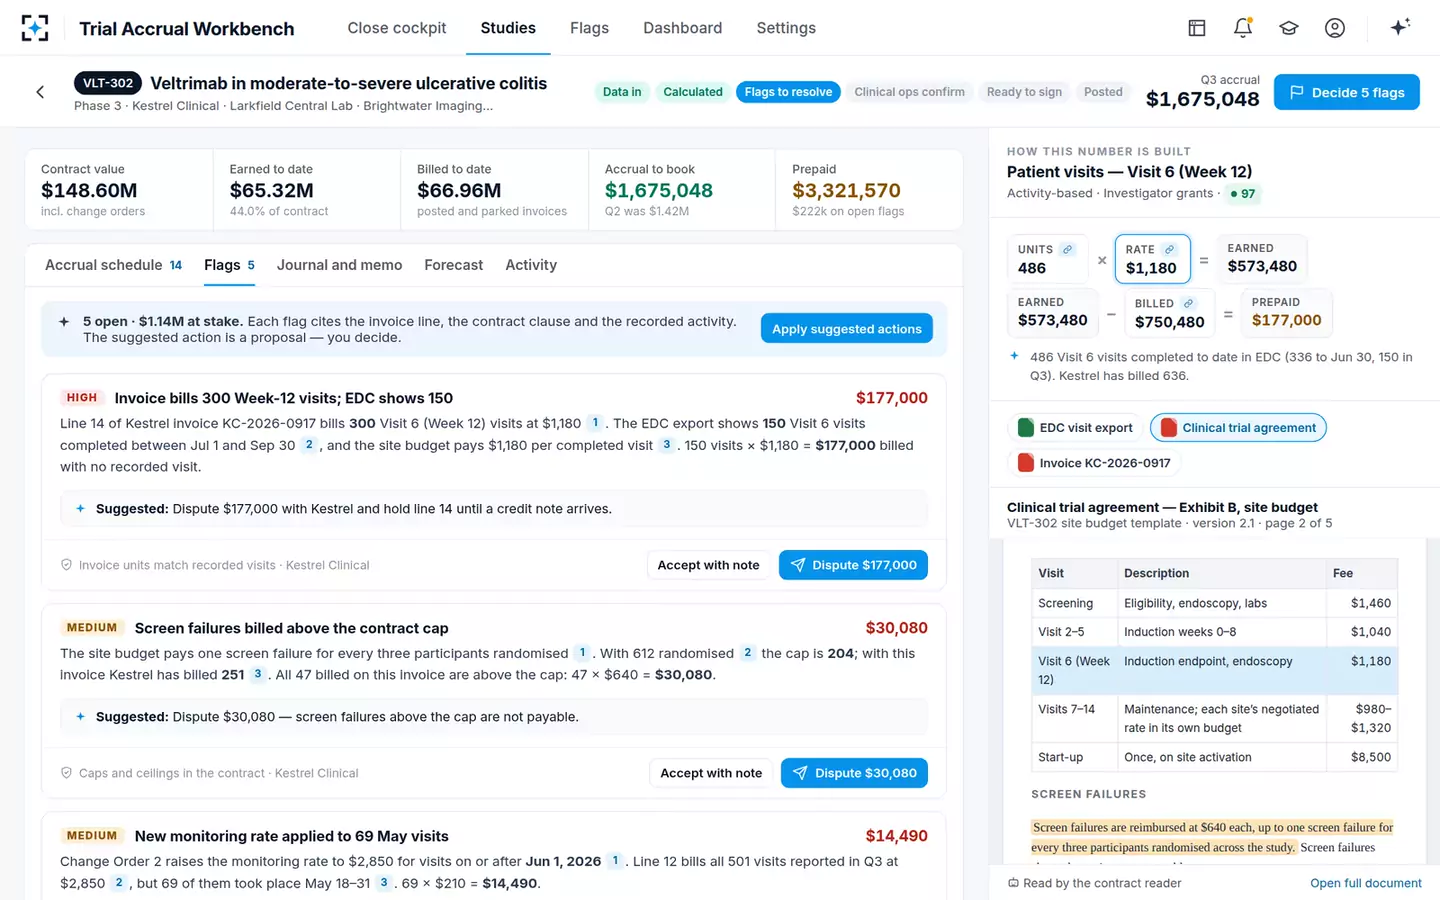Open the user account profile icon
This screenshot has width=1440, height=900.
(1335, 28)
